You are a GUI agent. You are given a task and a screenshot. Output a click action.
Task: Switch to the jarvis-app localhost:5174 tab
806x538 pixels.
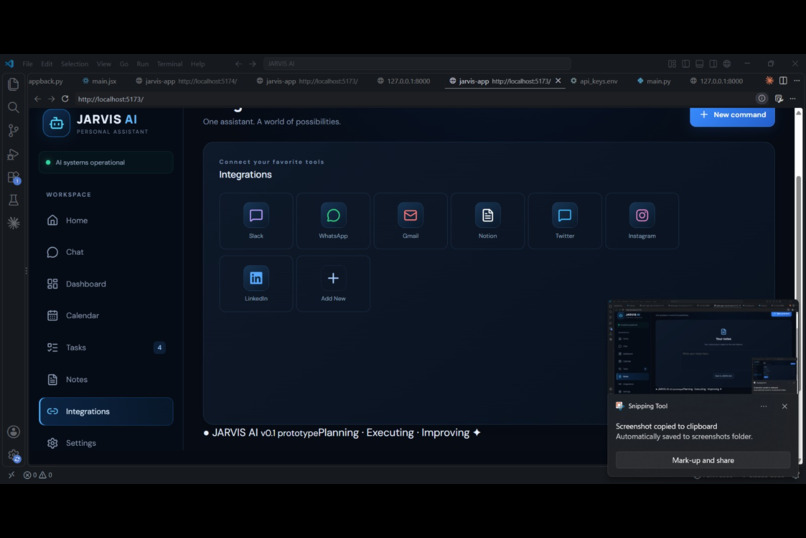click(188, 81)
